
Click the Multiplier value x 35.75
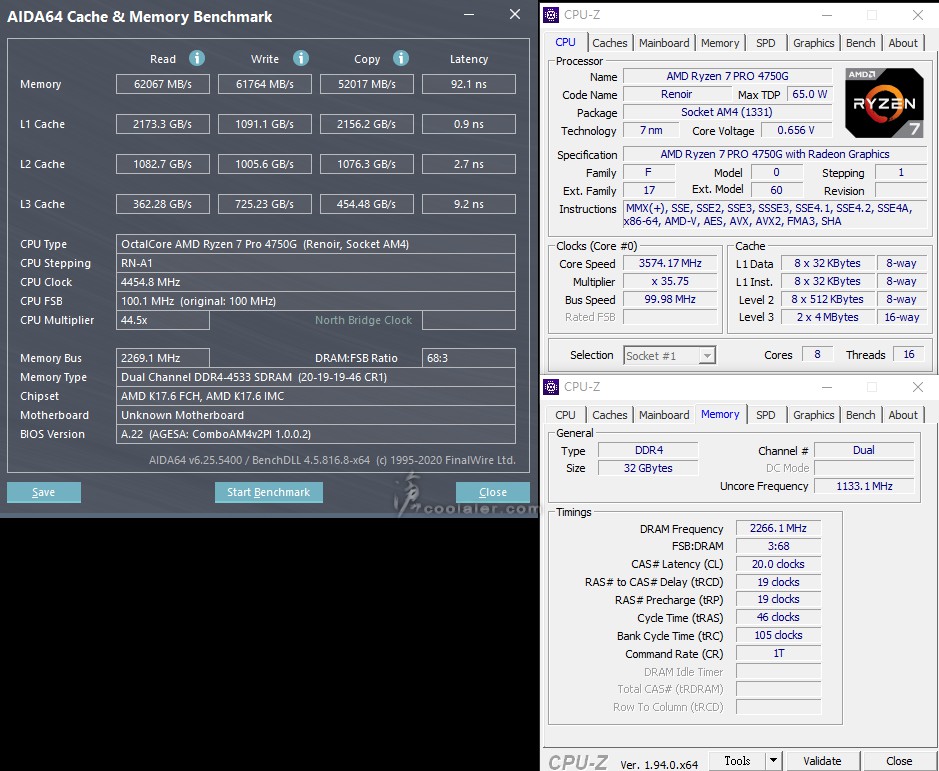click(x=670, y=281)
